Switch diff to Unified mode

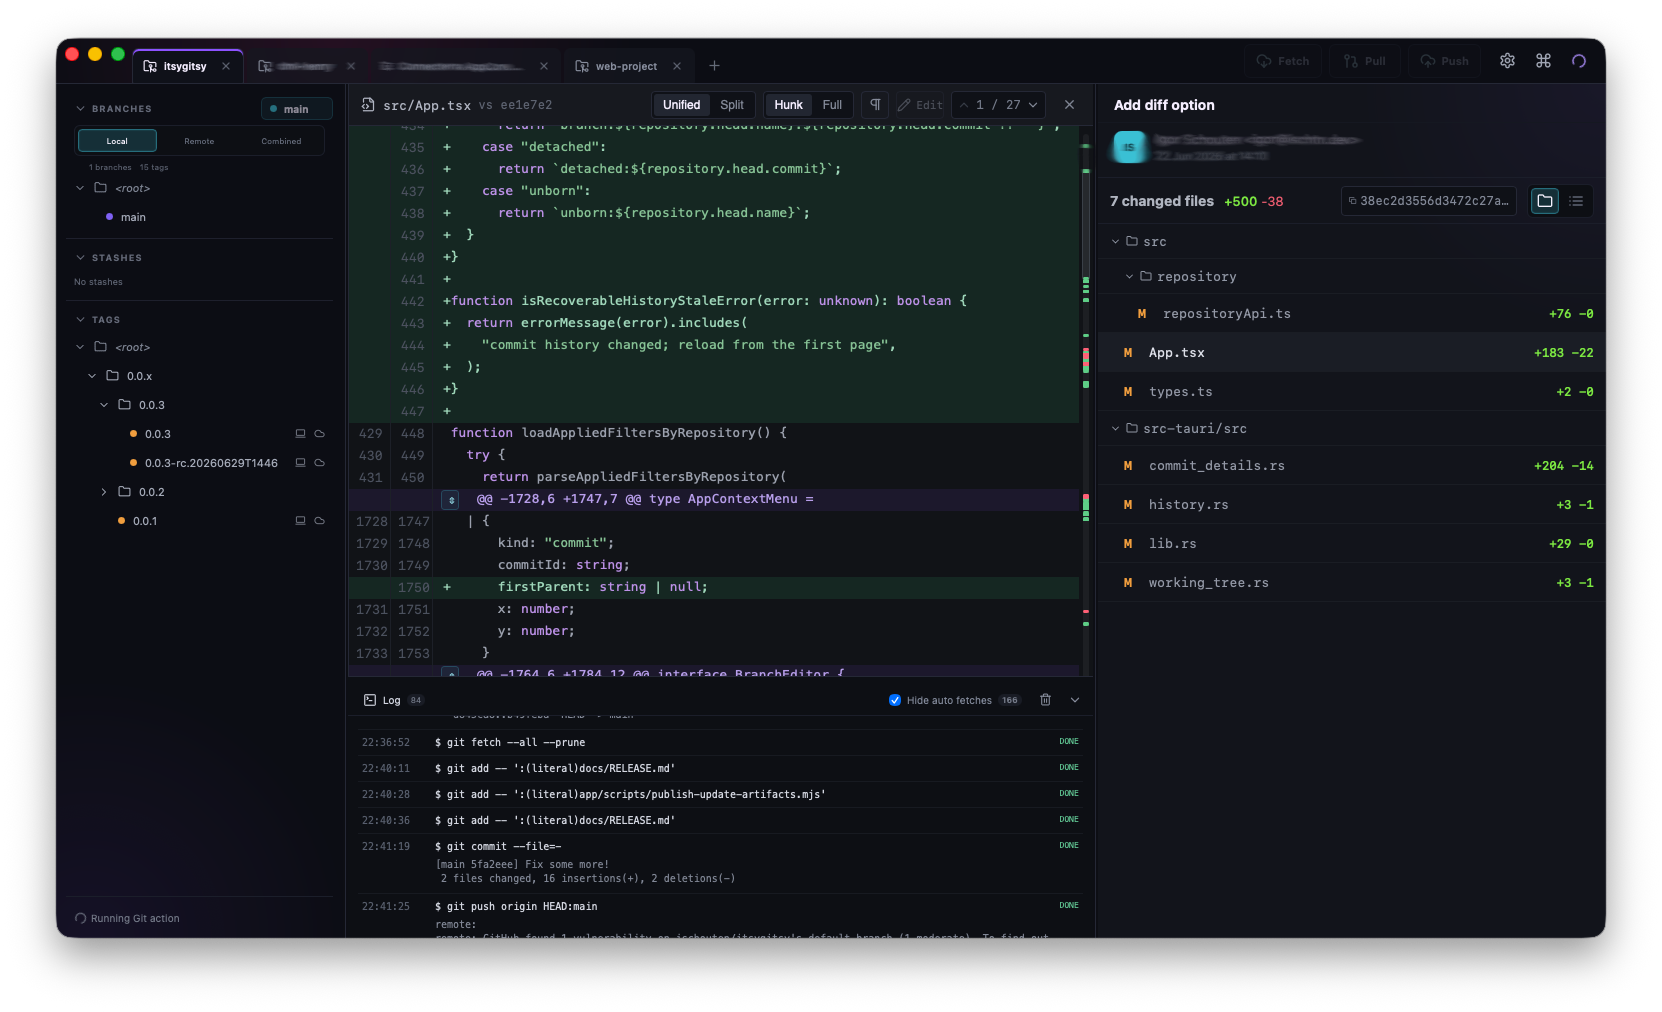click(681, 105)
